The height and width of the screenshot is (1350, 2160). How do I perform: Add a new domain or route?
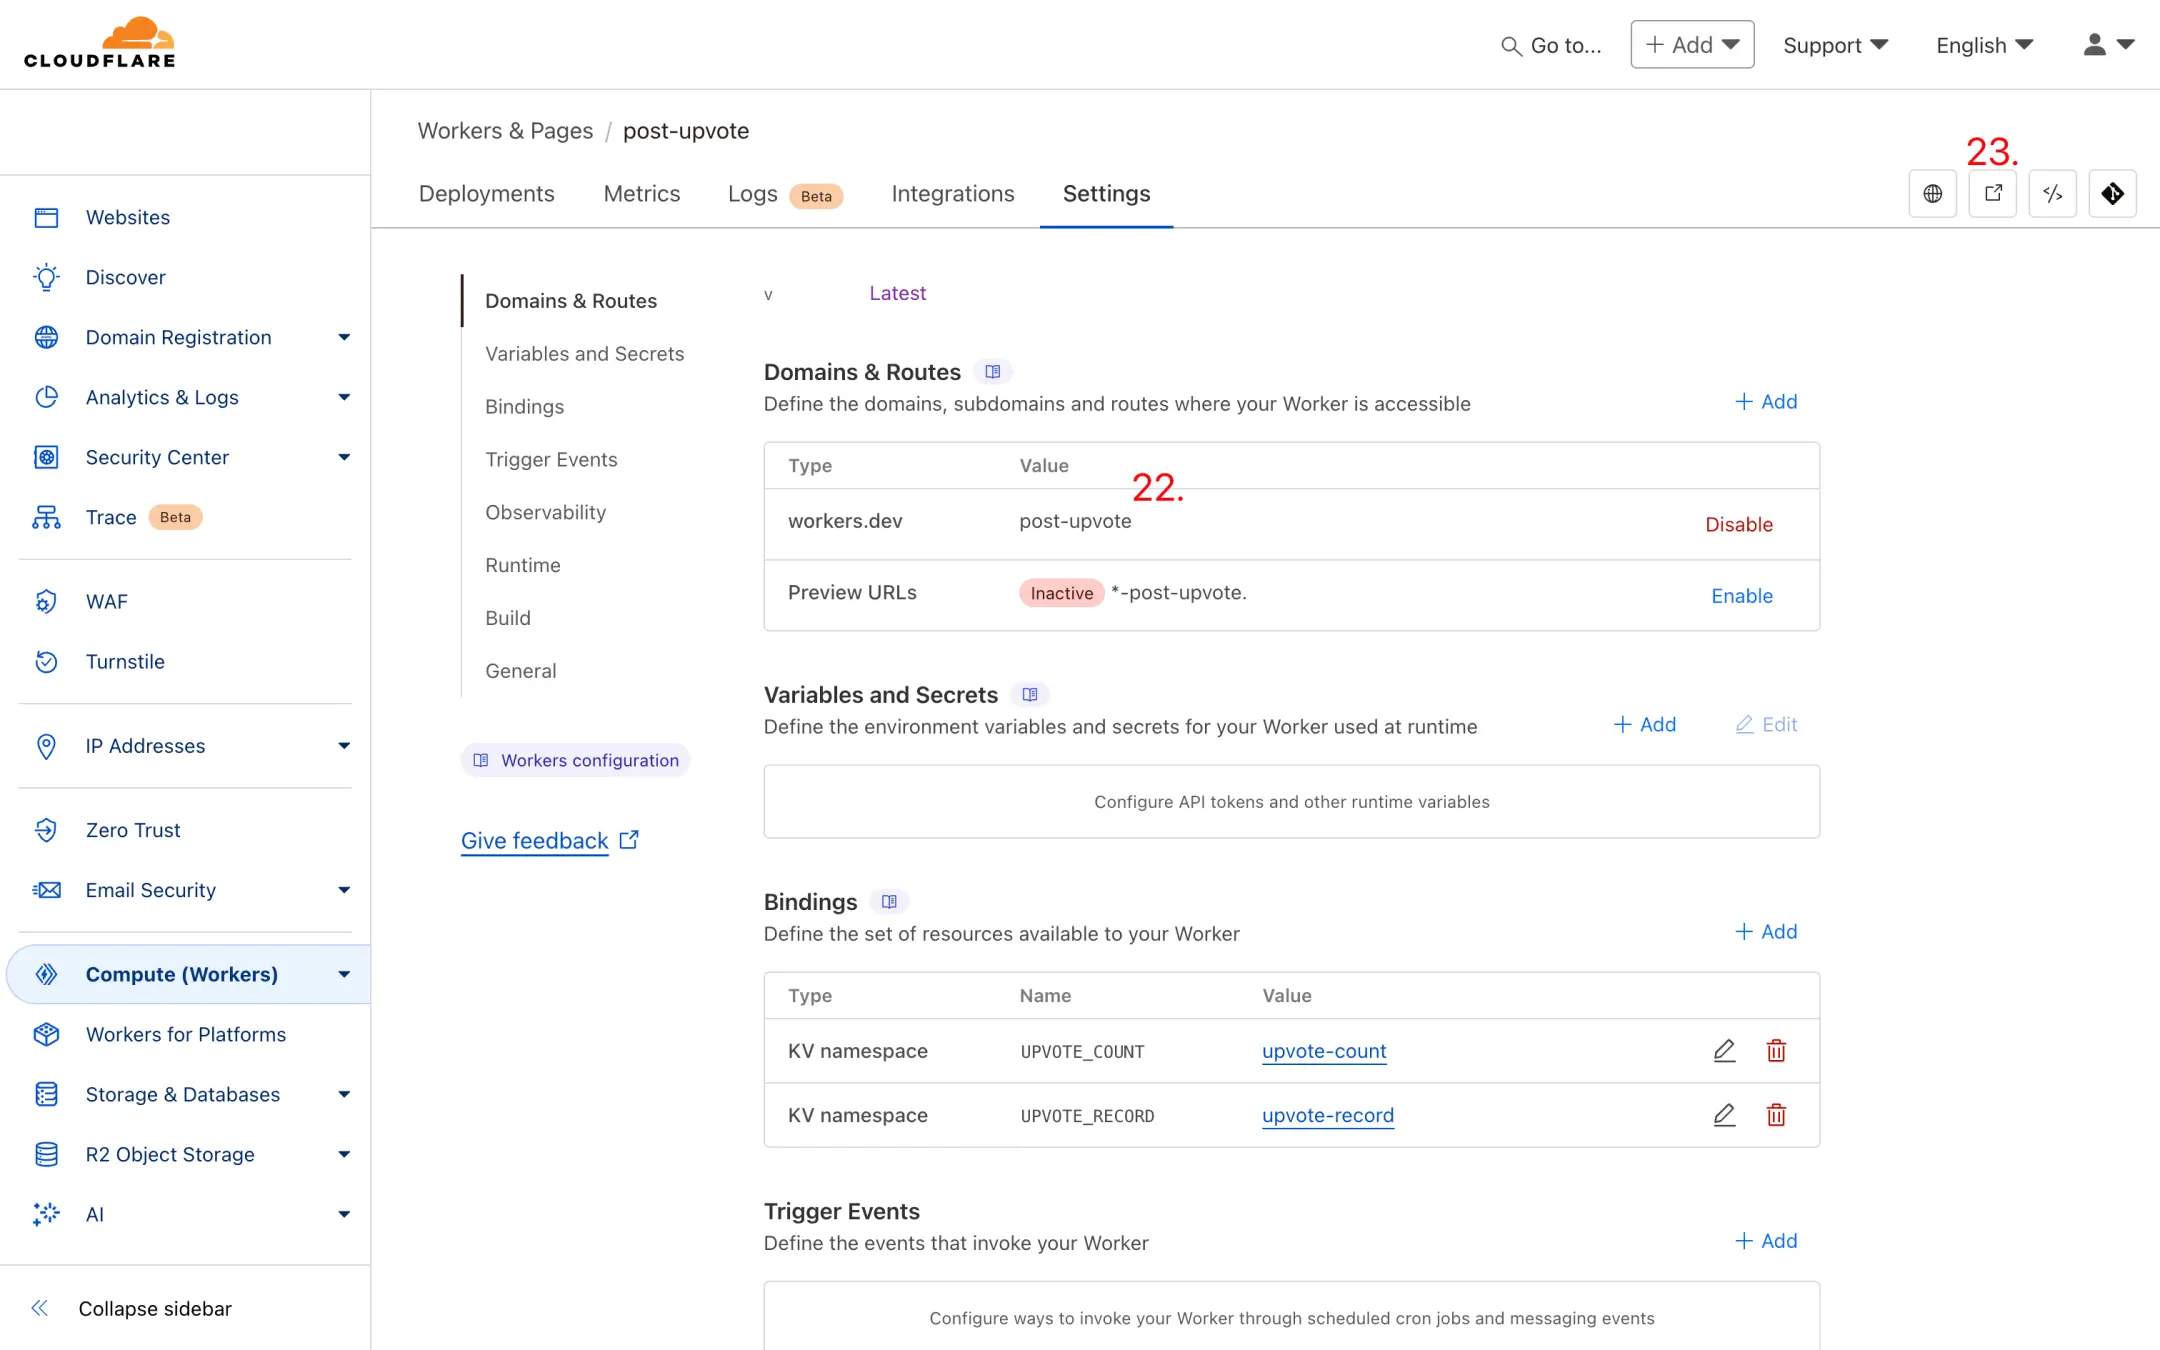pos(1765,402)
